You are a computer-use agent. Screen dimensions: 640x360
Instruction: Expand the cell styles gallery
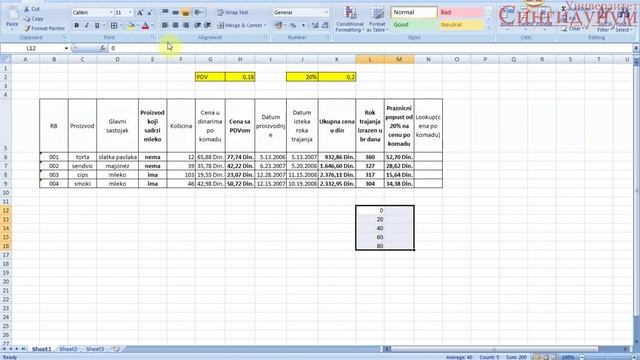coord(489,28)
